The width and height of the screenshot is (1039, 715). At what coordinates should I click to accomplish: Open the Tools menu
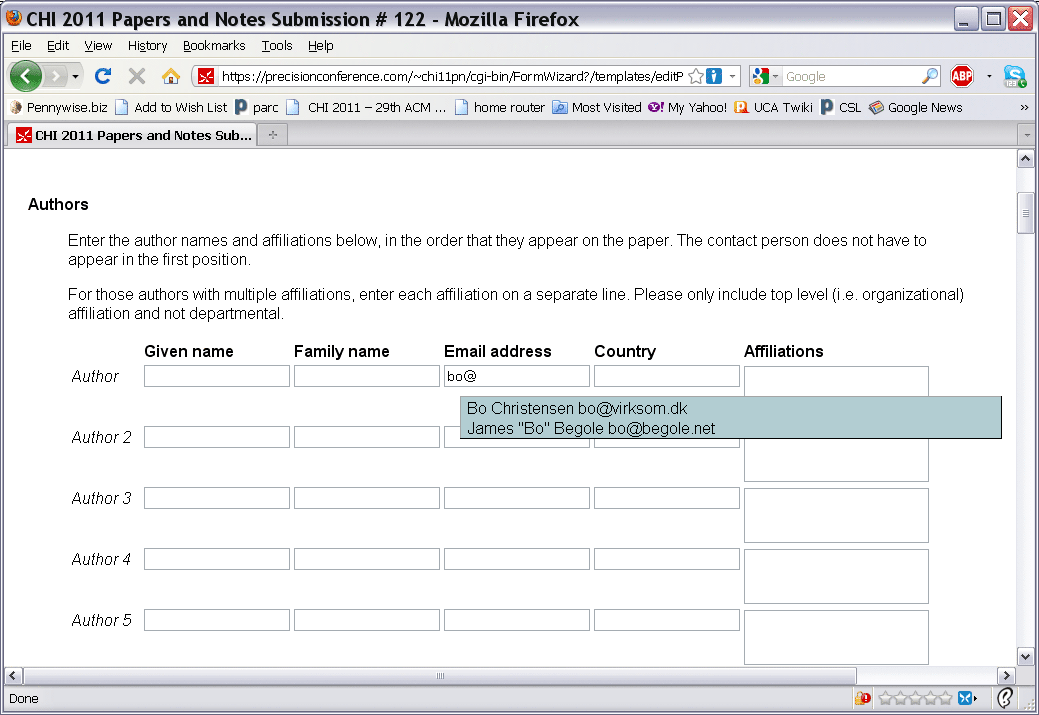pyautogui.click(x=276, y=46)
